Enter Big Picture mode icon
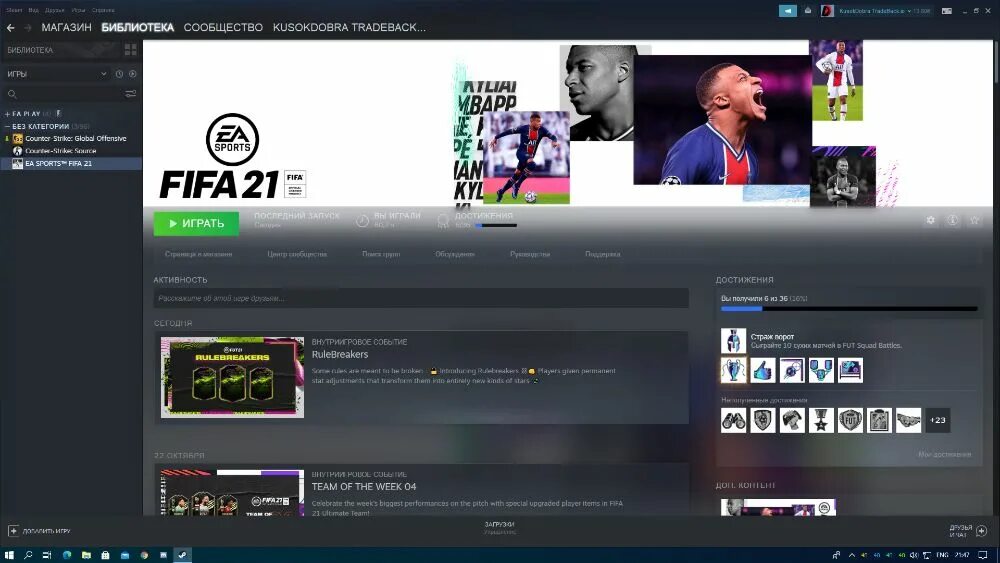The height and width of the screenshot is (563, 1000). [x=947, y=11]
